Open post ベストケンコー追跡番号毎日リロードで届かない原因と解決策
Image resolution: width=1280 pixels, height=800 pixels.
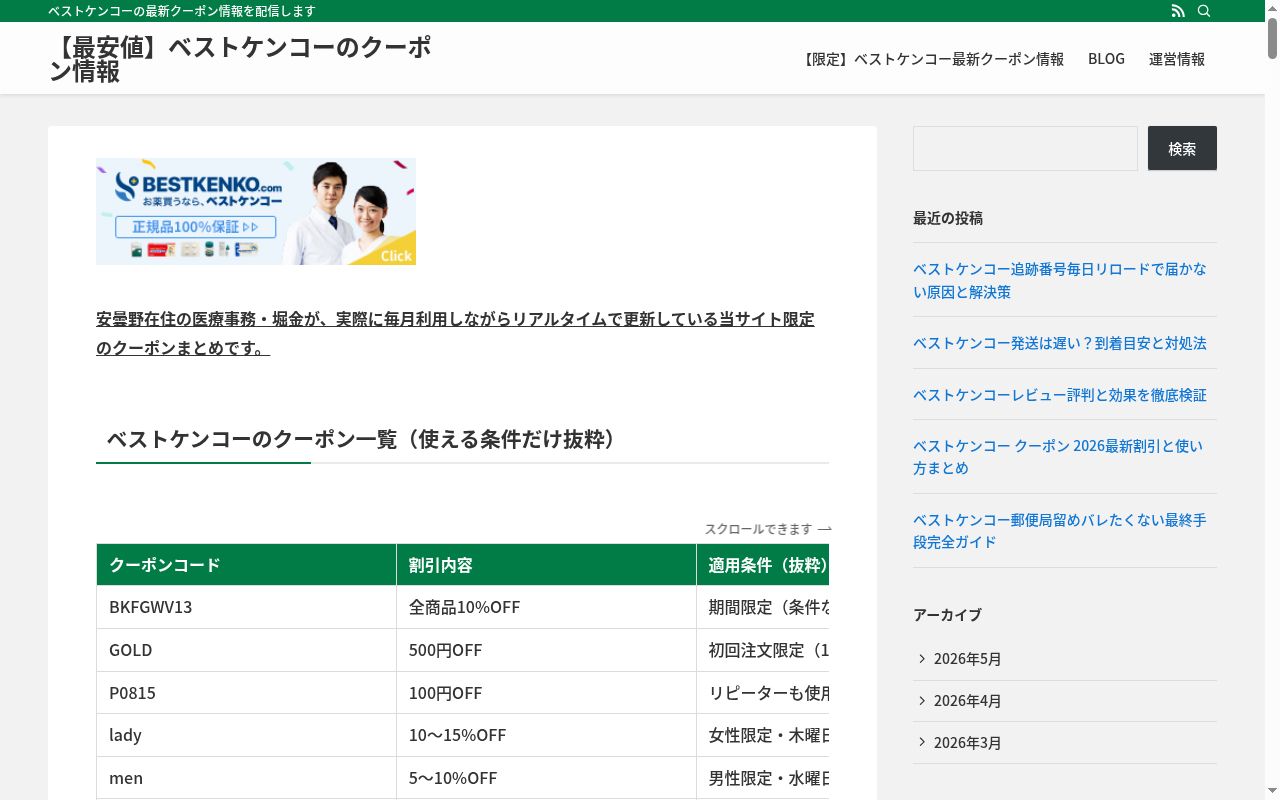pyautogui.click(x=1060, y=281)
